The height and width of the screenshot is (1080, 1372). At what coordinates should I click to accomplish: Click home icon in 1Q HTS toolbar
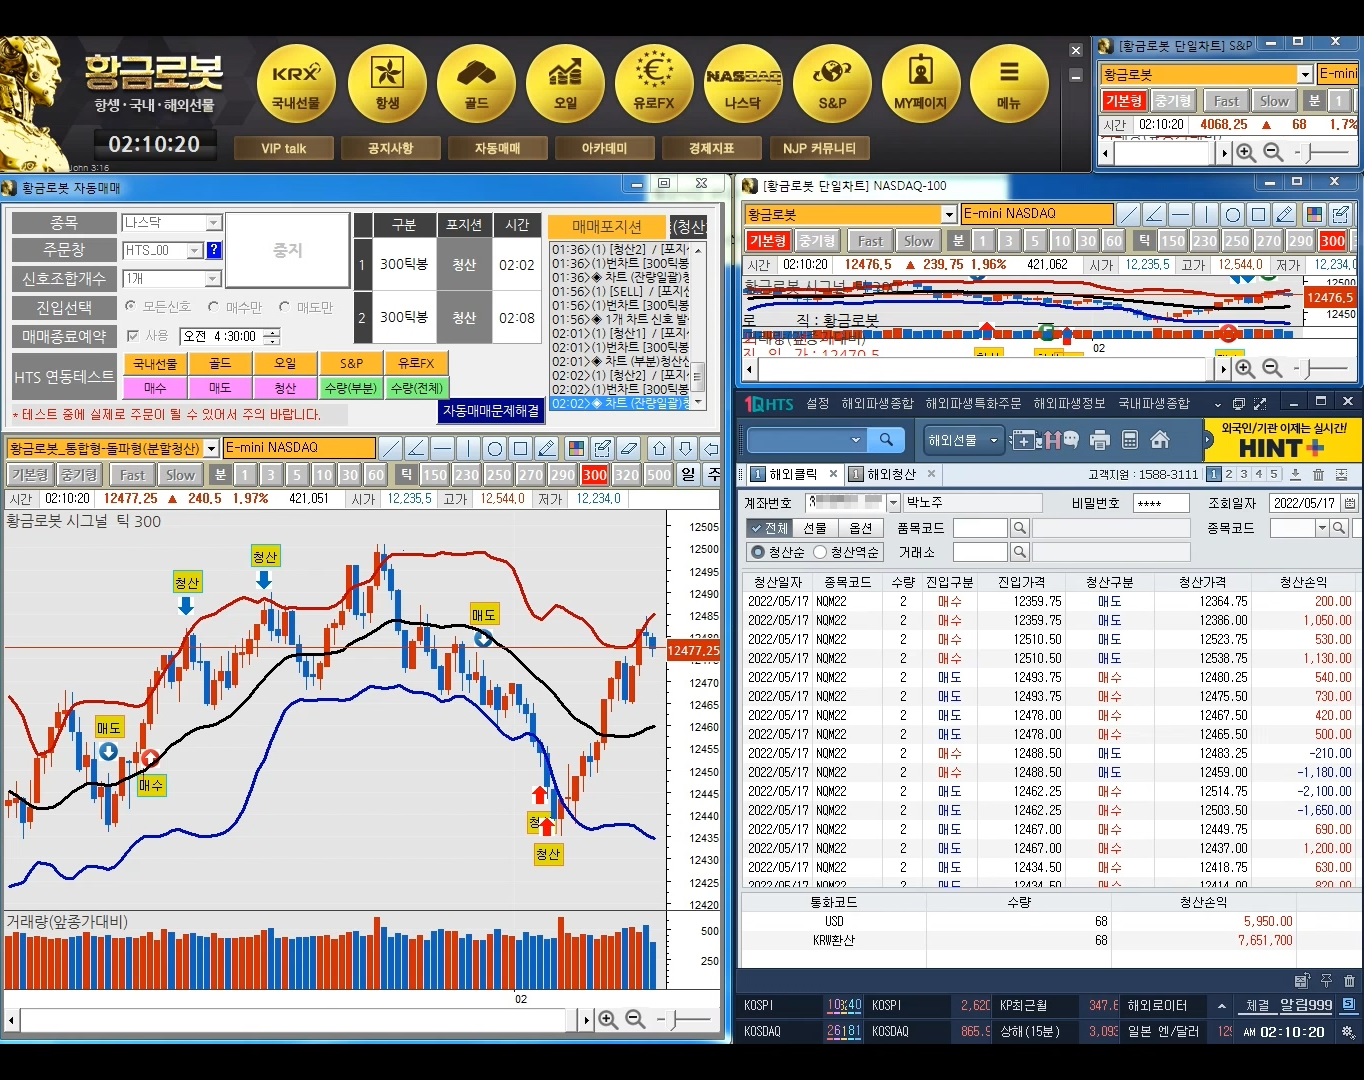coord(1160,440)
